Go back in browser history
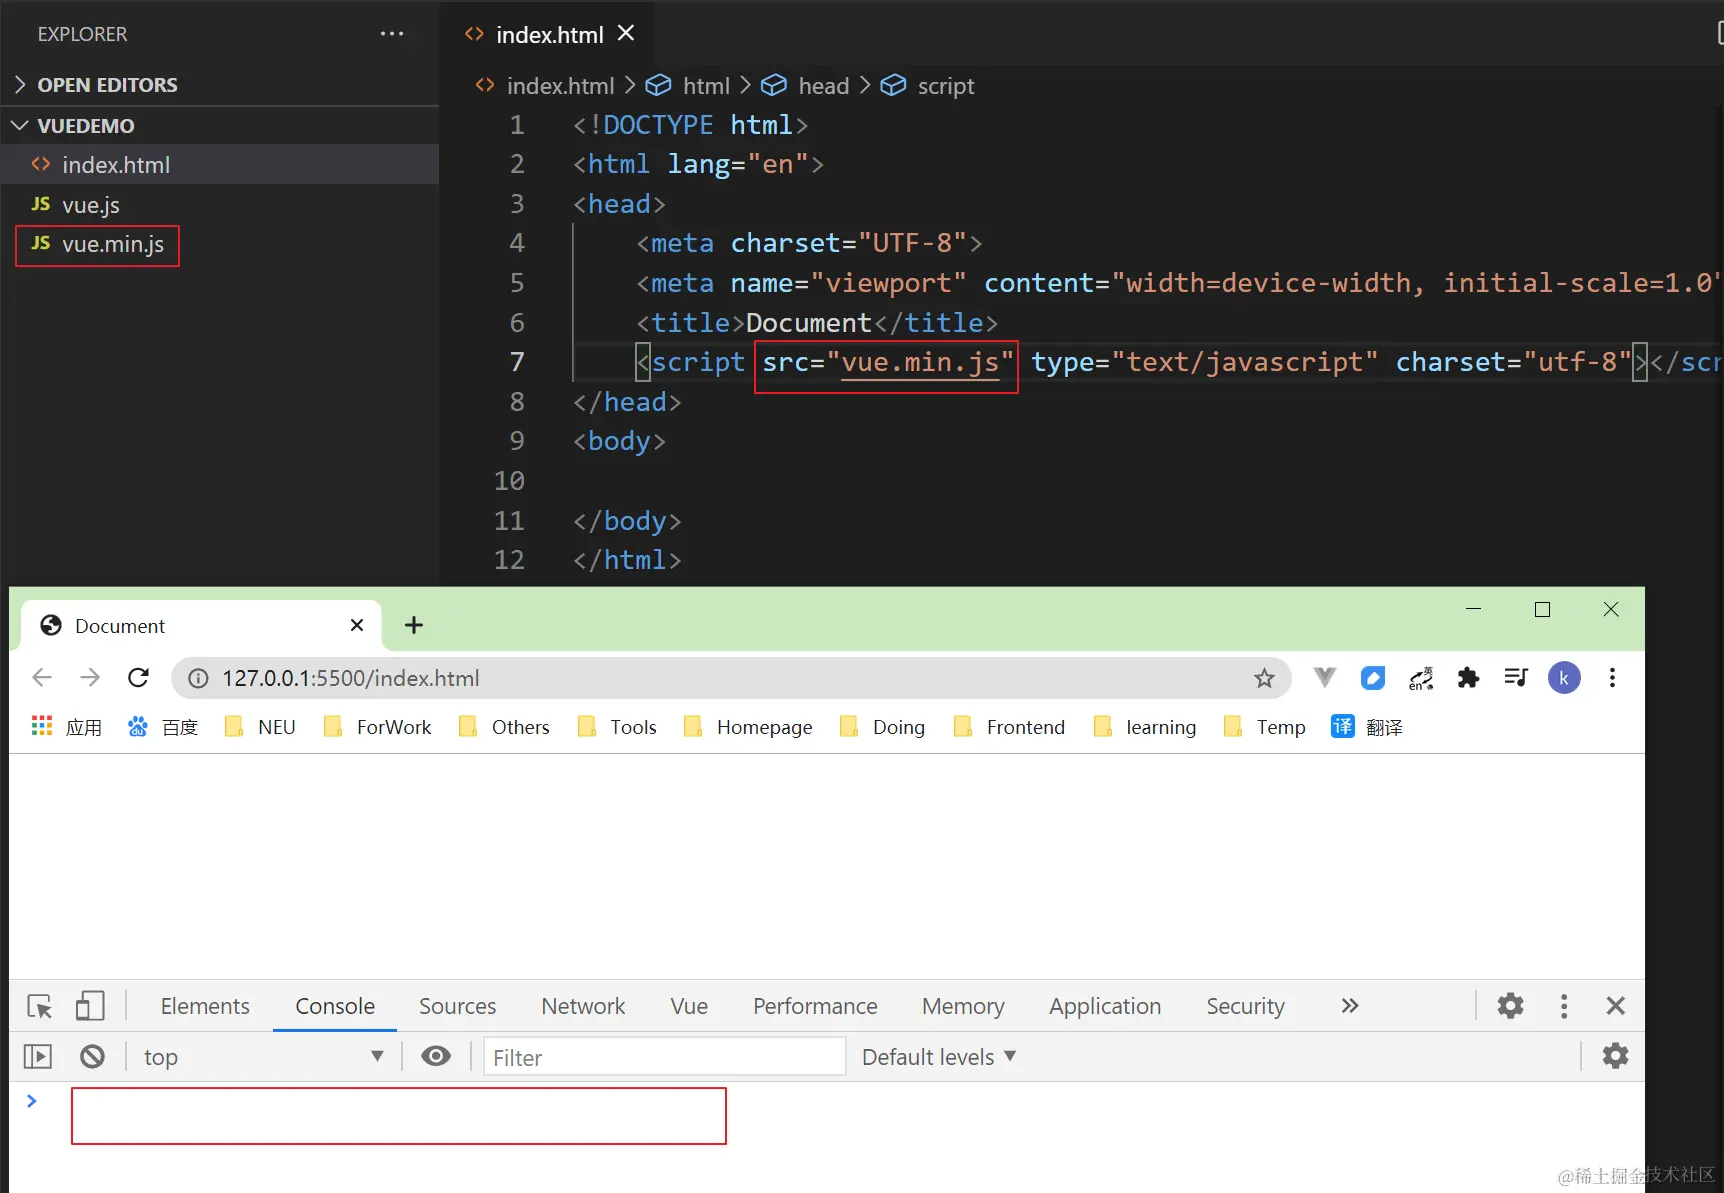Viewport: 1724px width, 1193px height. [x=42, y=678]
